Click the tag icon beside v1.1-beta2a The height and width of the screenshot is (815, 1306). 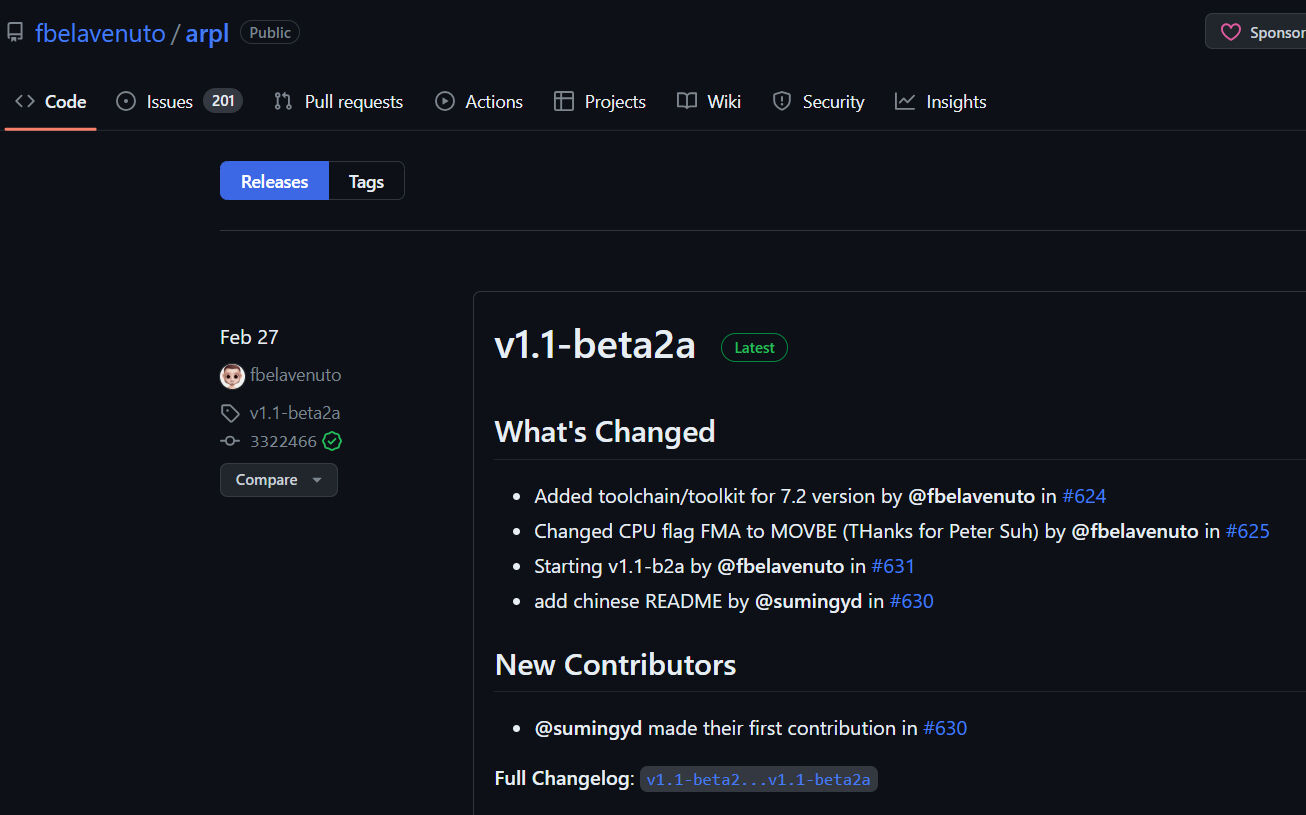[x=230, y=413]
